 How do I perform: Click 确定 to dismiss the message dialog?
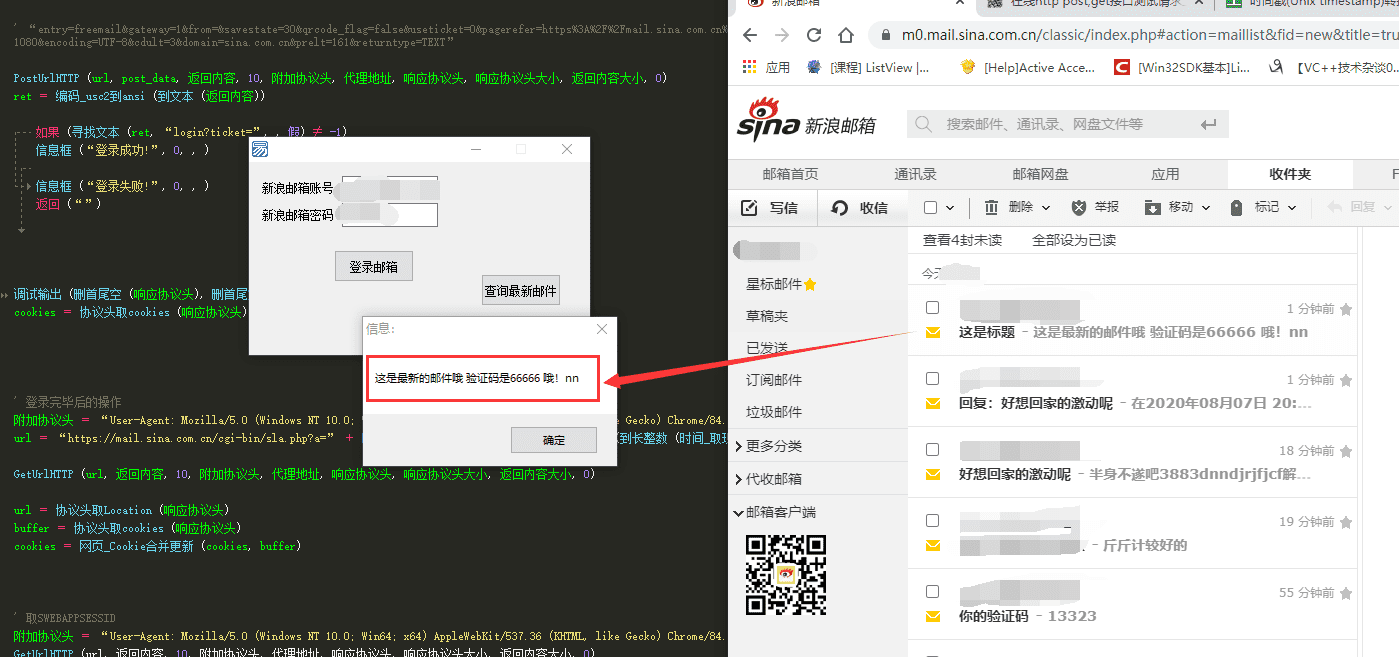coord(553,440)
